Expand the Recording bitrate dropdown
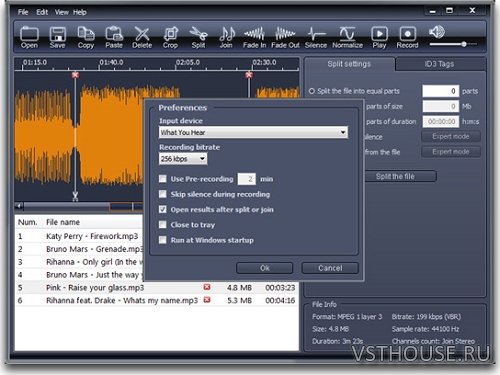The image size is (500, 375). (183, 159)
